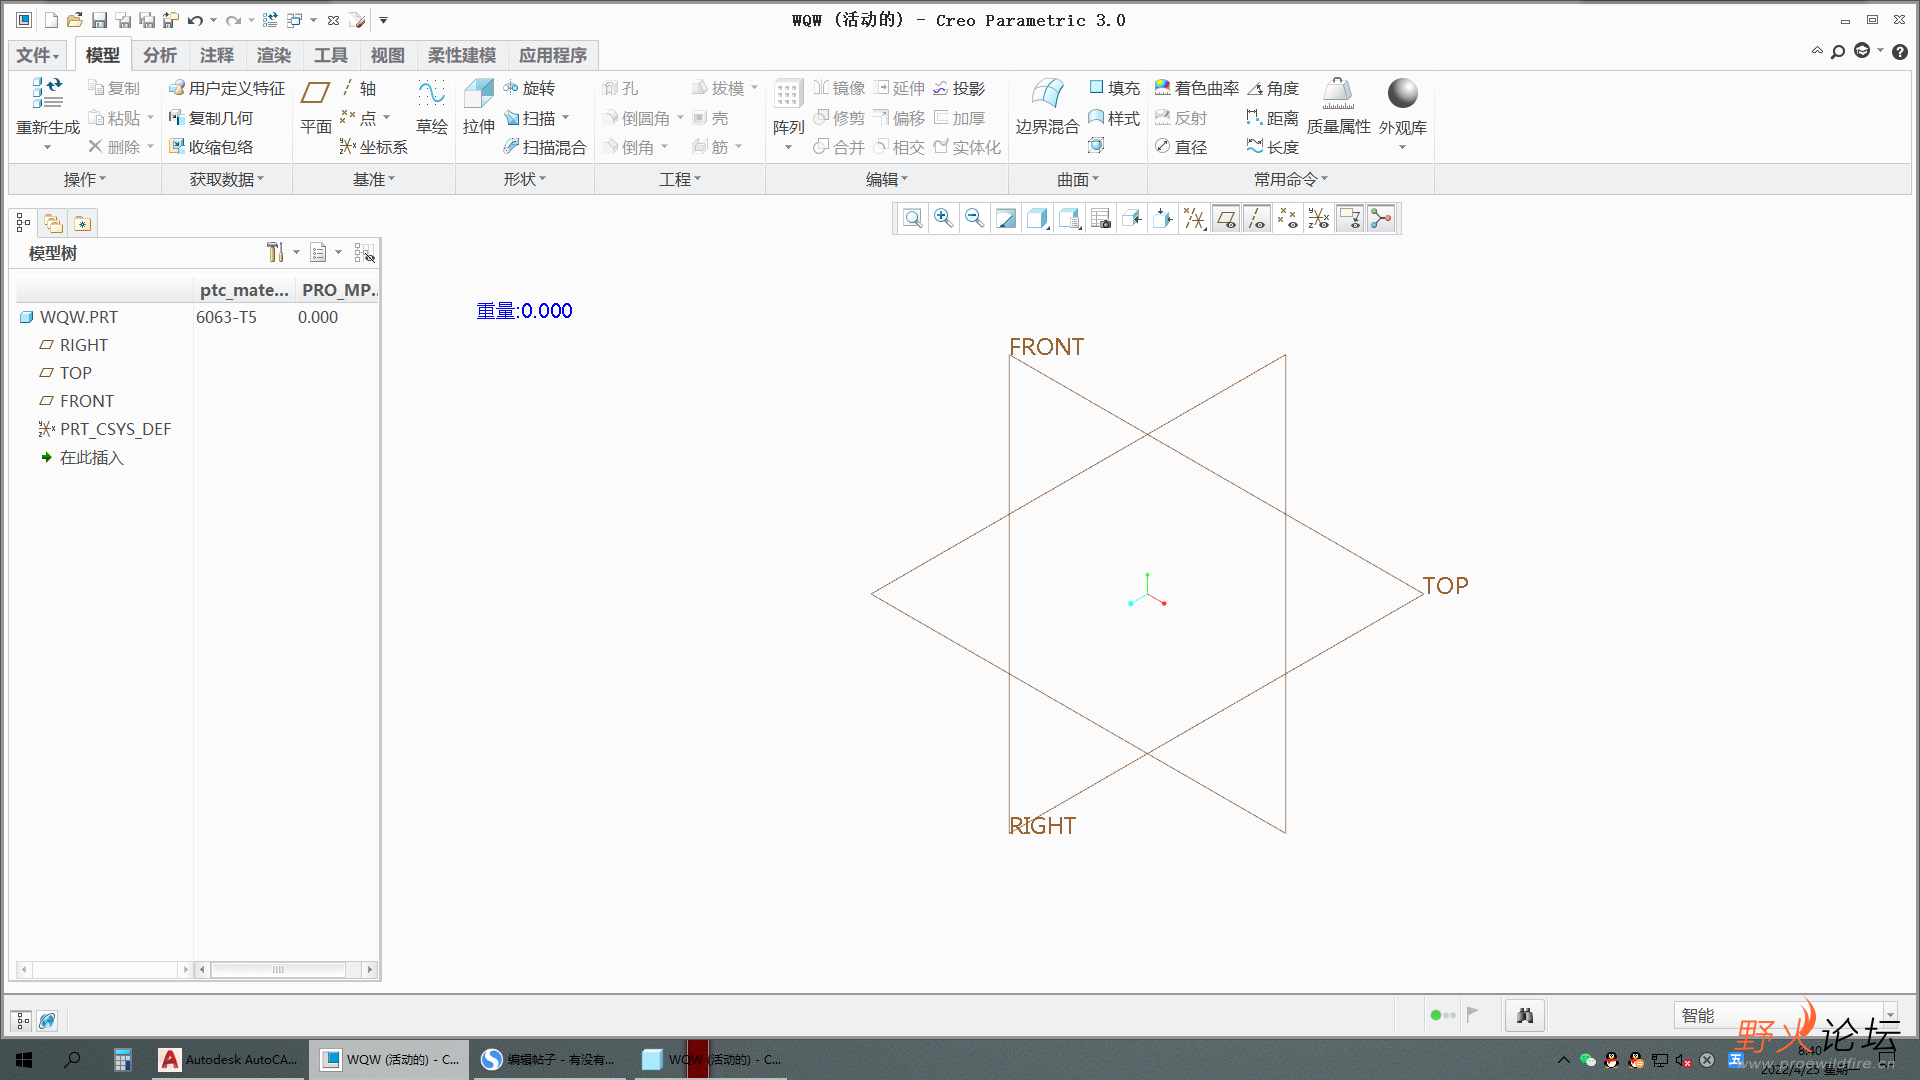Screen dimensions: 1920x1080
Task: Click the Refit zoom icon
Action: click(912, 219)
